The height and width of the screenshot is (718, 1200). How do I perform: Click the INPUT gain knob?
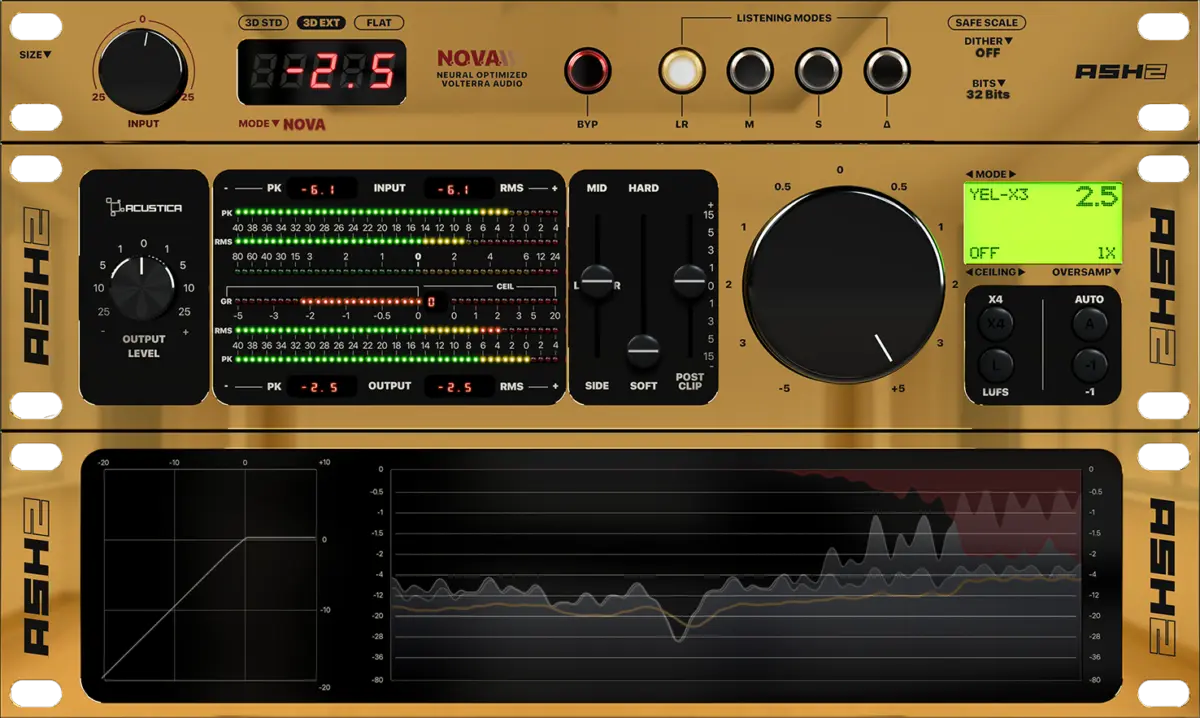tap(143, 69)
